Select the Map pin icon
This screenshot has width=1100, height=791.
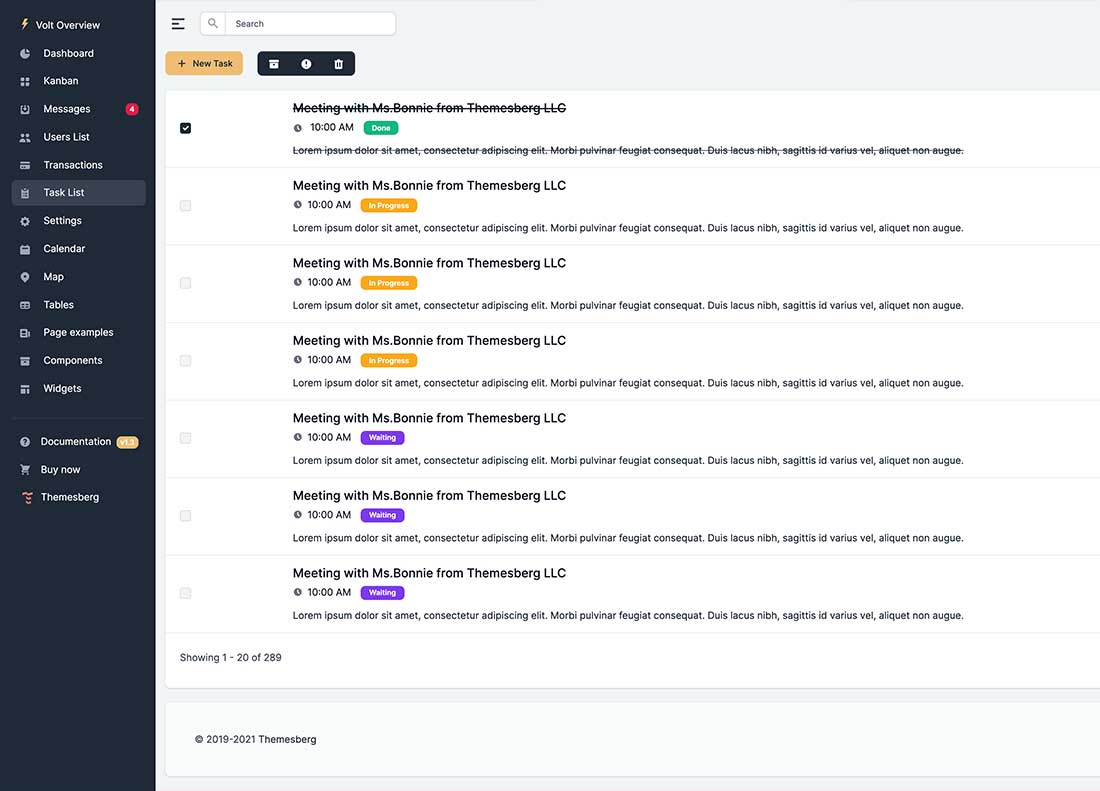point(23,276)
